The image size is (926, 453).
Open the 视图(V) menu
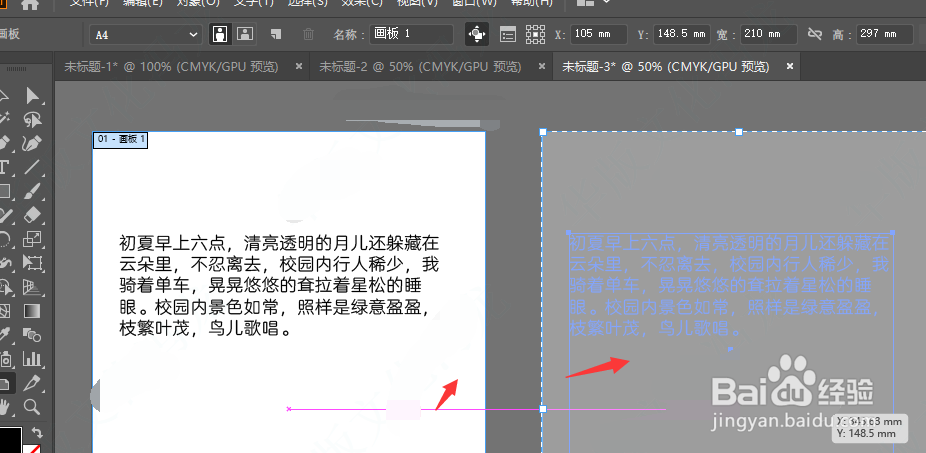pyautogui.click(x=417, y=3)
